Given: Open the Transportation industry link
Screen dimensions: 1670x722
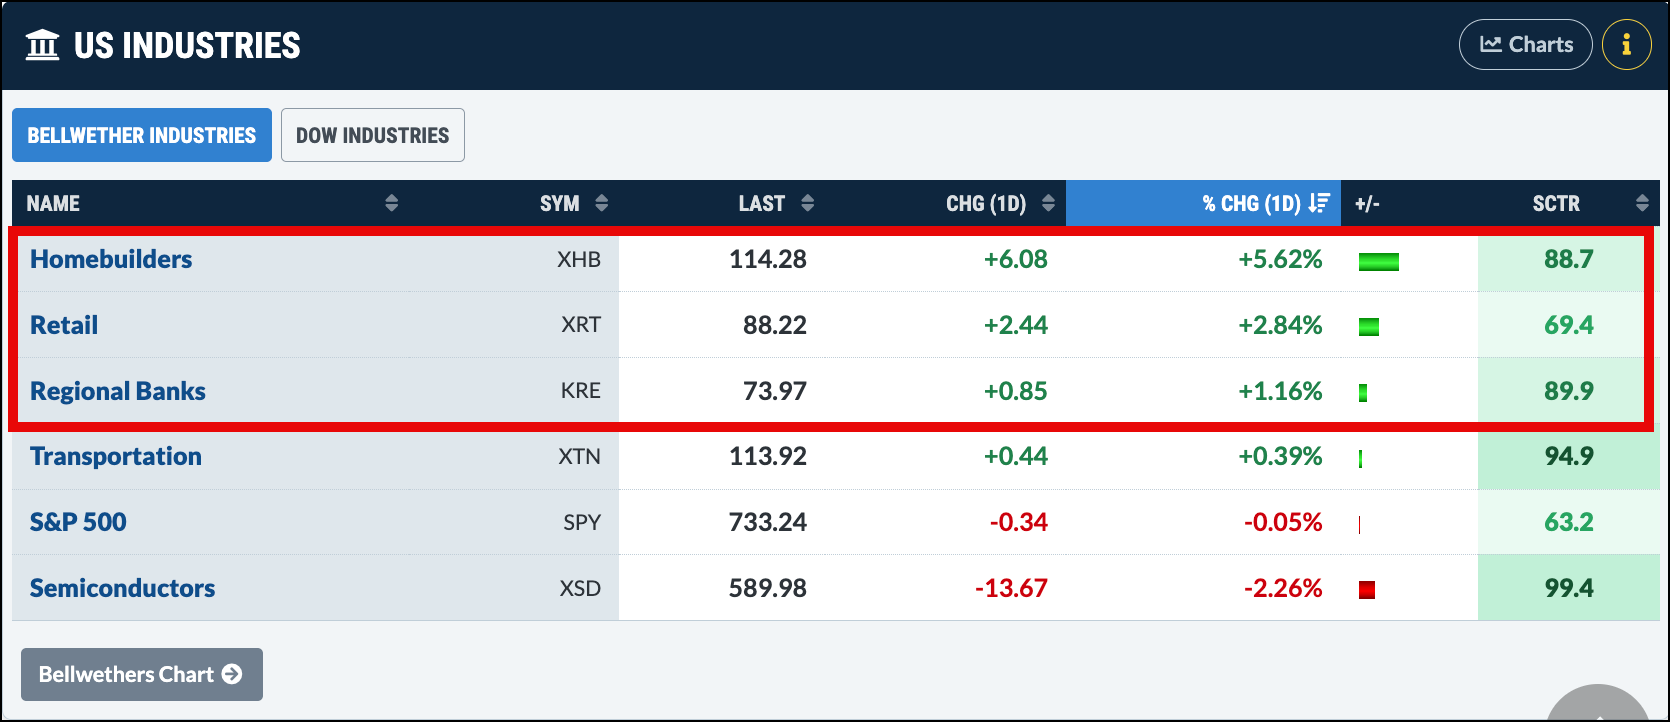Looking at the screenshot, I should (x=116, y=456).
